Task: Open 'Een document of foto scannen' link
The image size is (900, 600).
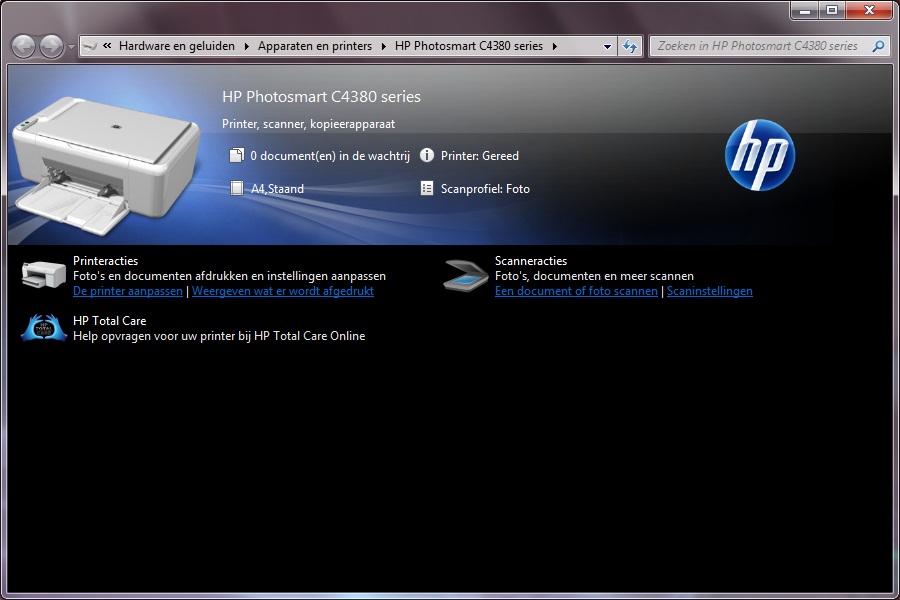Action: click(576, 291)
